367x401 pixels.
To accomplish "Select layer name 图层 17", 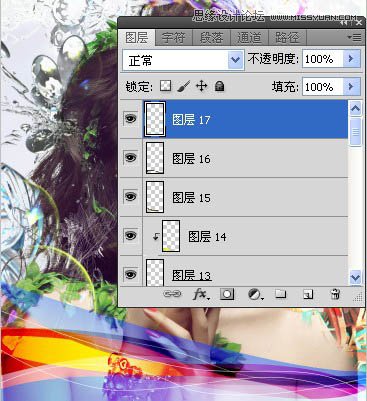I will [x=191, y=120].
